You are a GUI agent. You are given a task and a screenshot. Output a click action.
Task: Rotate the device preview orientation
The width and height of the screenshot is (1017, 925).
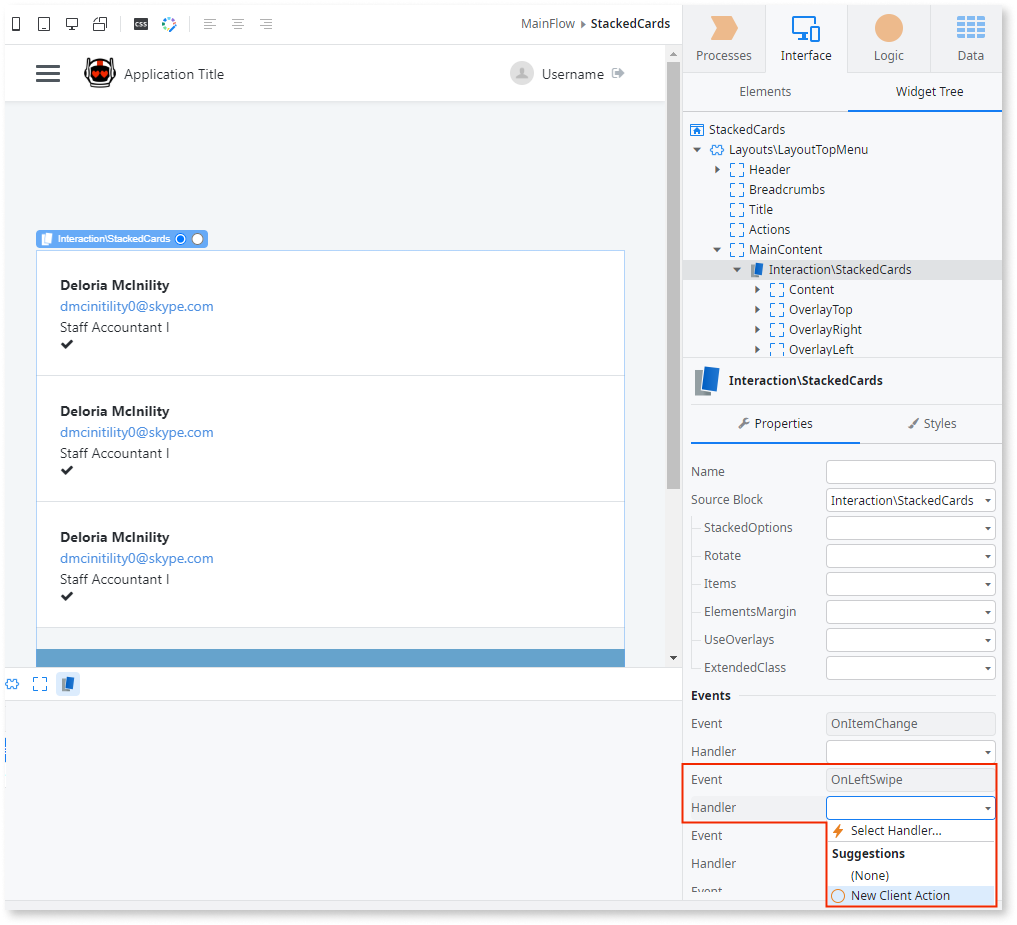99,23
